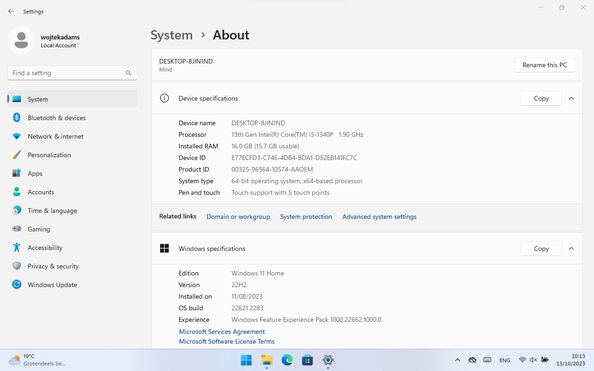Copy the Device specifications

[541, 99]
